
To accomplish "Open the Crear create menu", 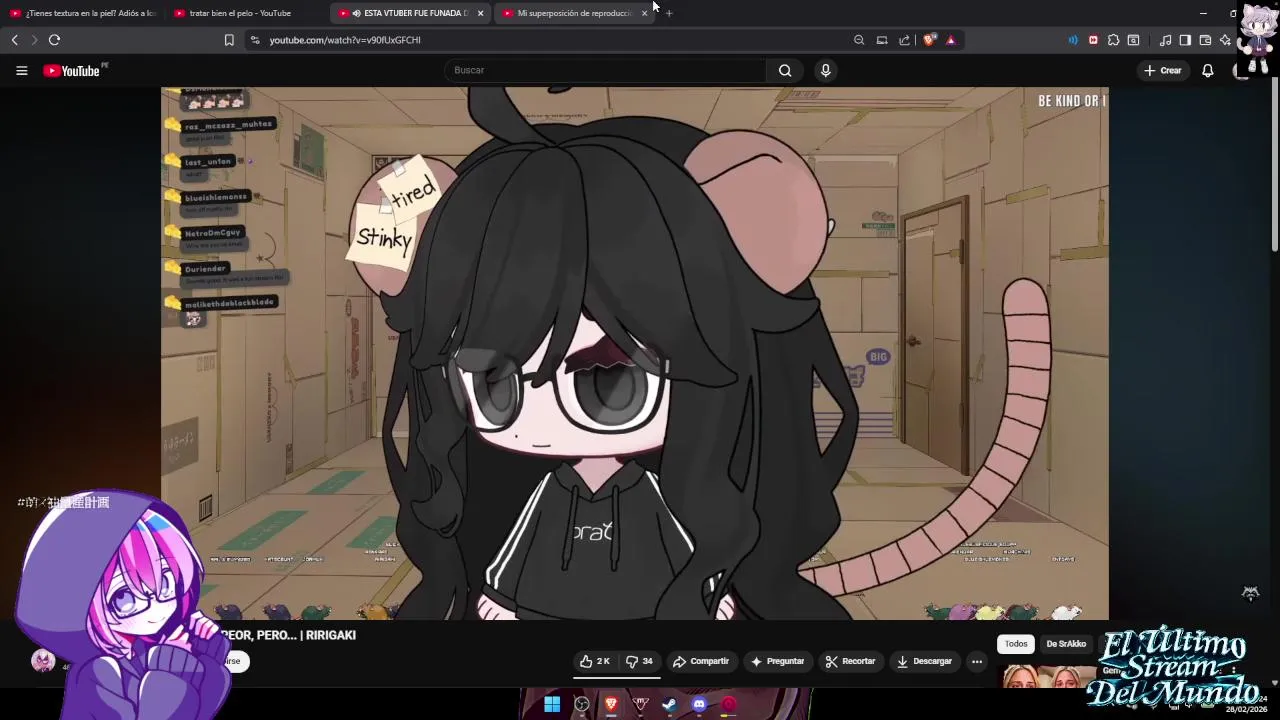I will point(1163,70).
